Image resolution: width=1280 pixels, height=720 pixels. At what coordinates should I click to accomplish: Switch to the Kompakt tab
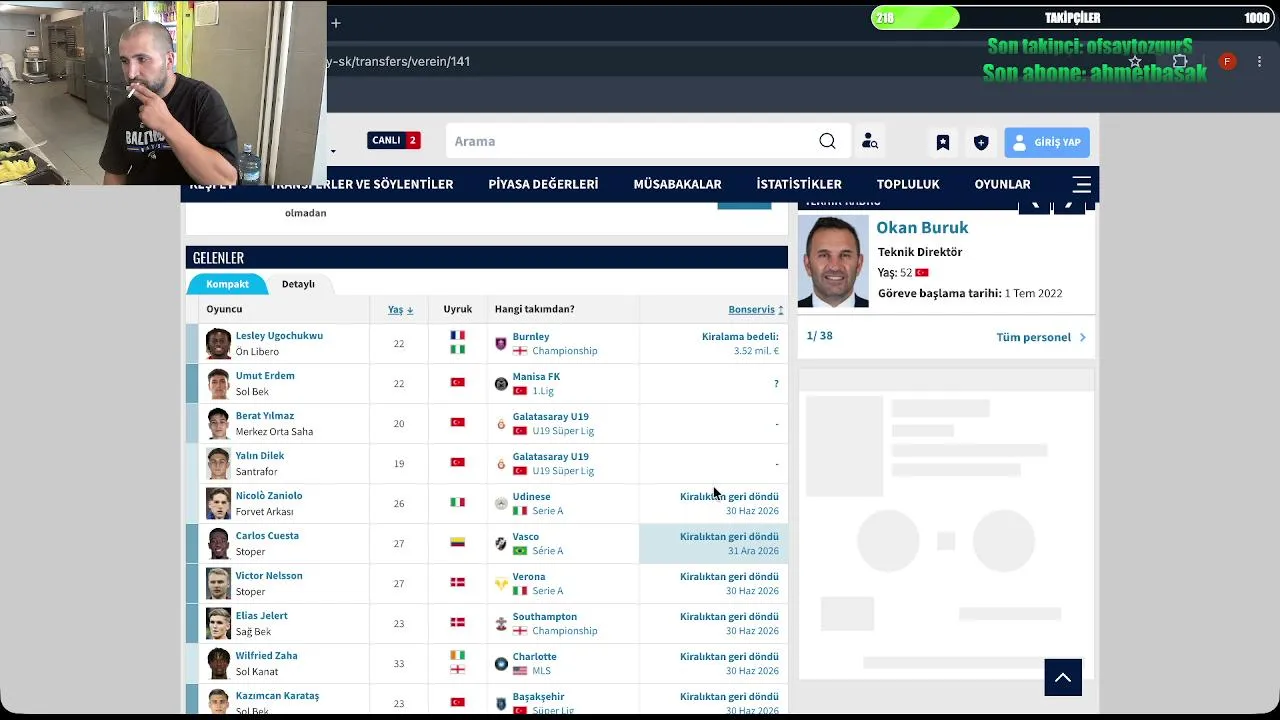pyautogui.click(x=227, y=284)
